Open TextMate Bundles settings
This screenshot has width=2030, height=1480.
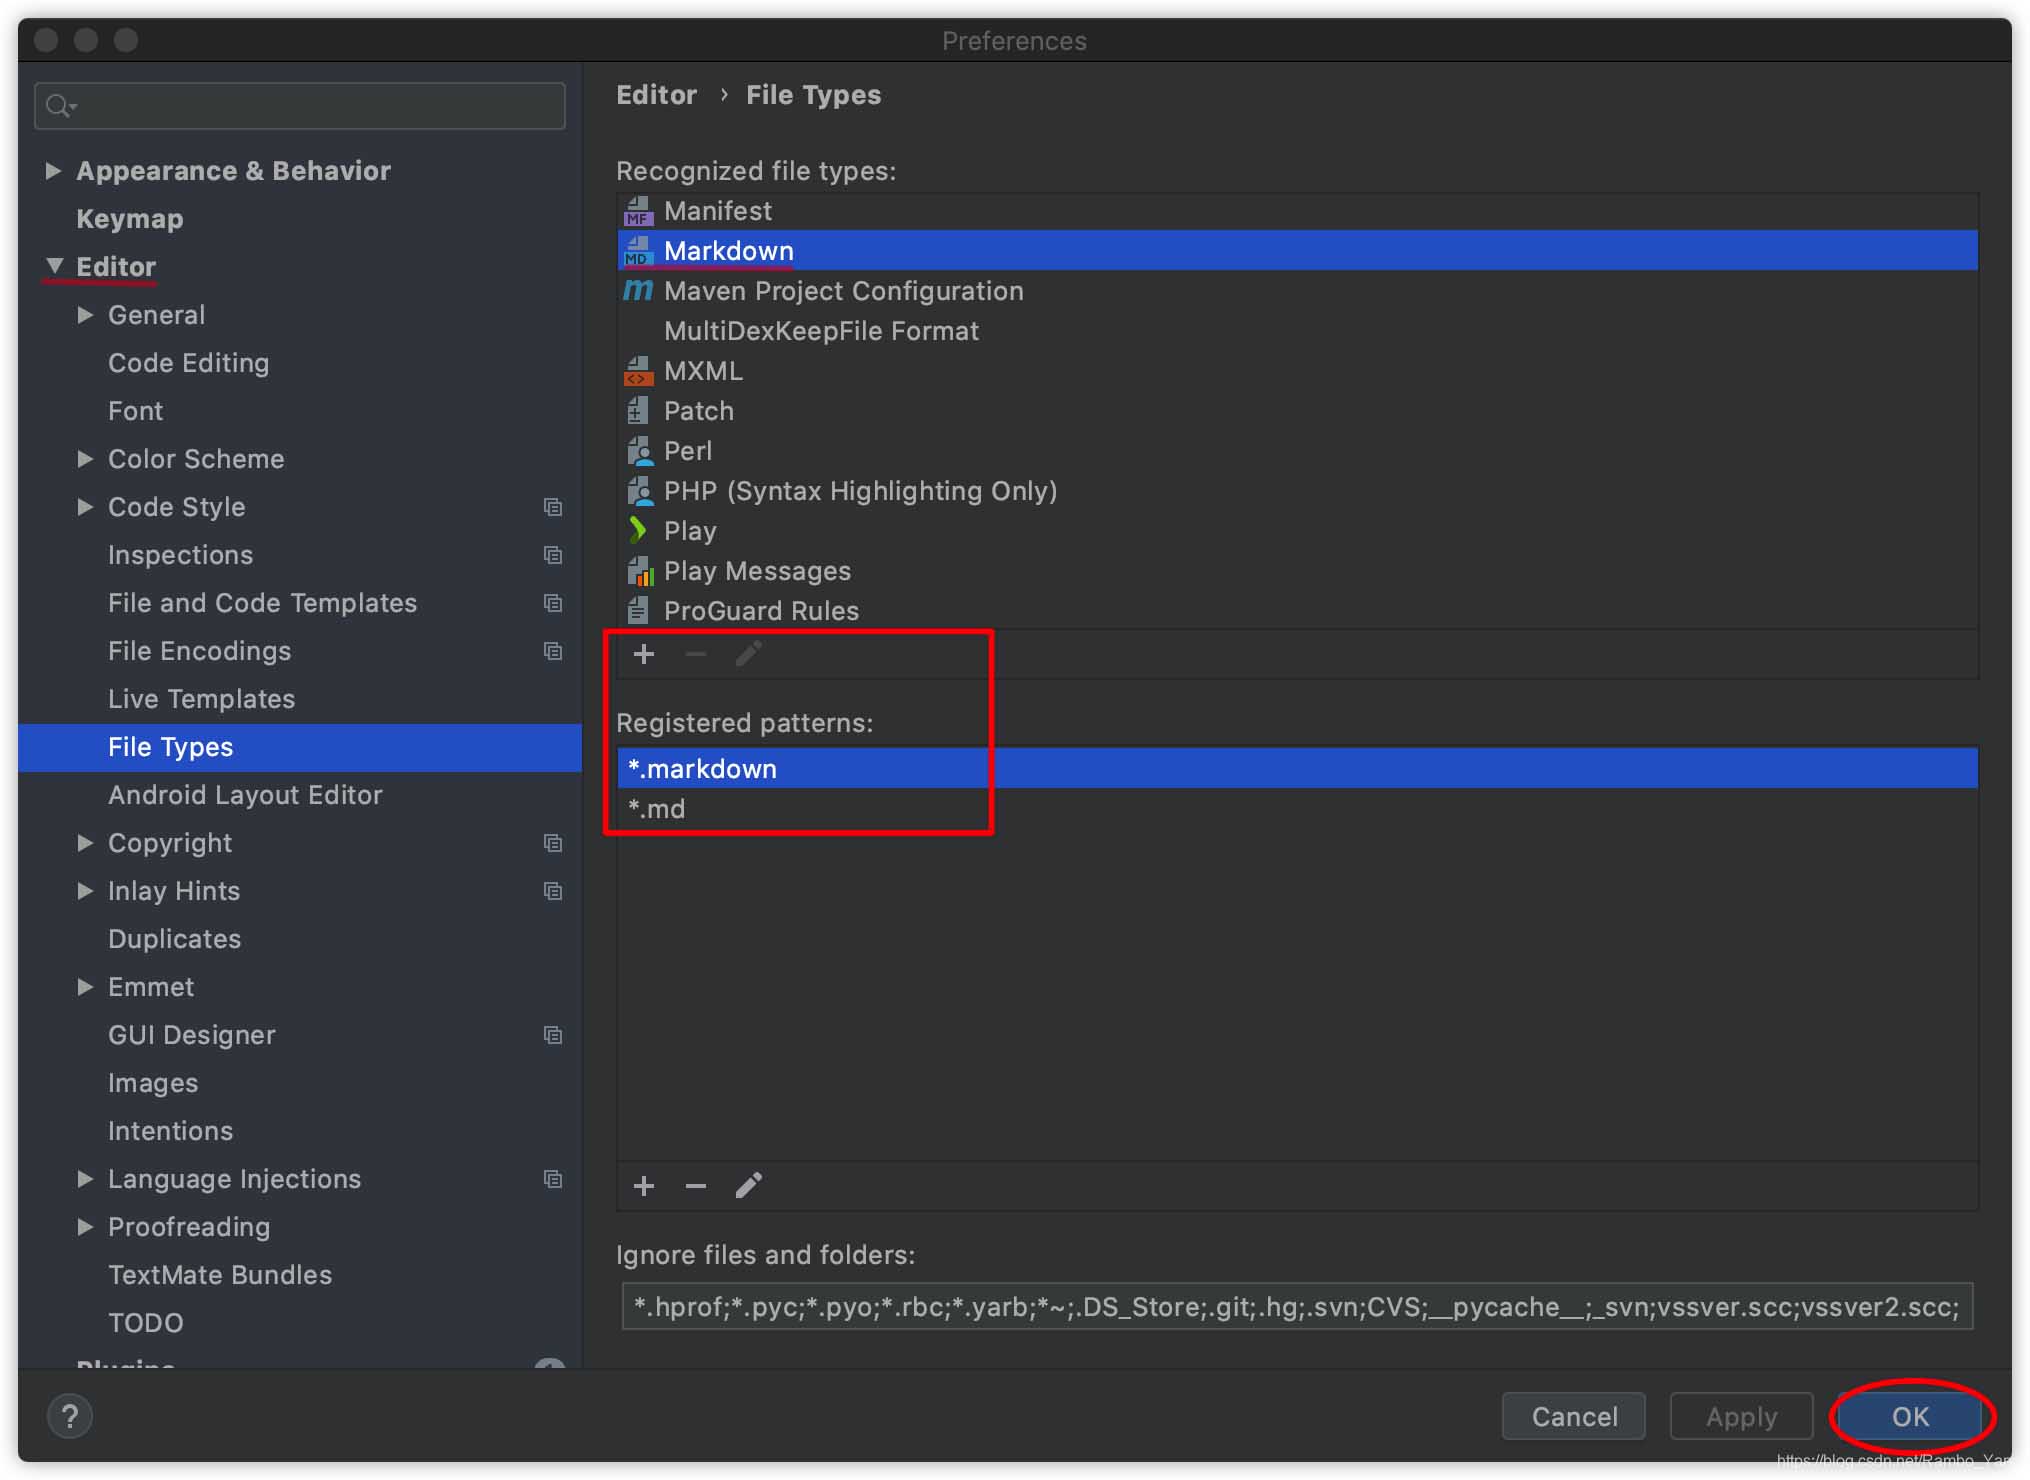[220, 1275]
